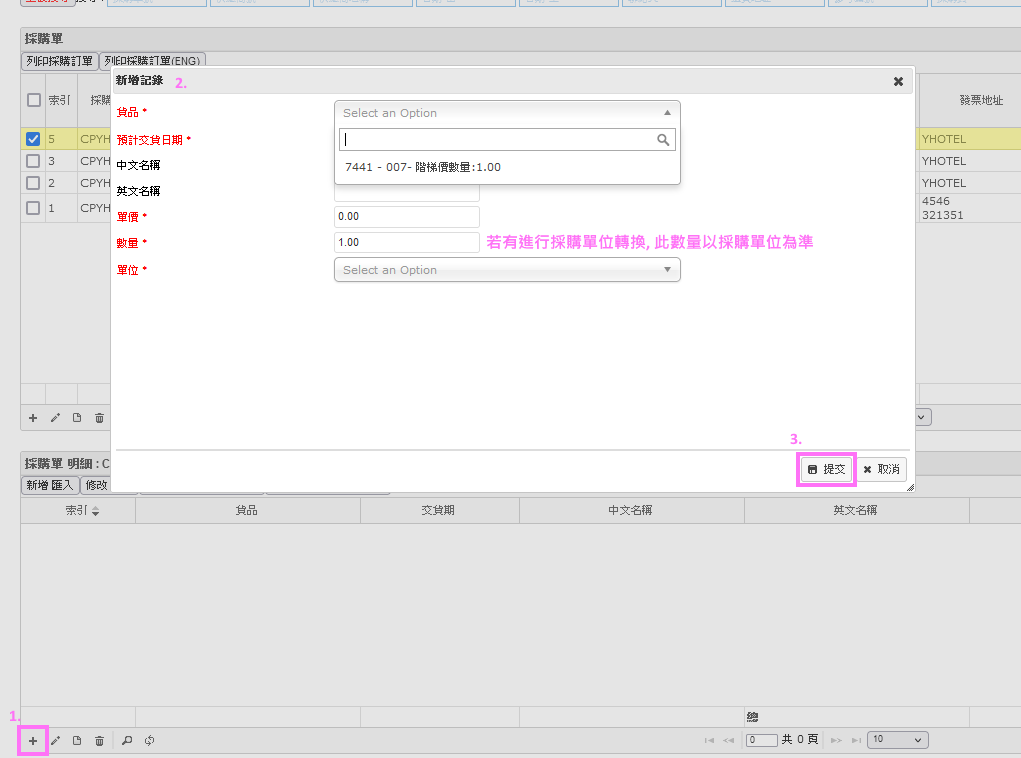Open the magnifier search icon in the bottom toolbar
1021x758 pixels.
(125, 740)
